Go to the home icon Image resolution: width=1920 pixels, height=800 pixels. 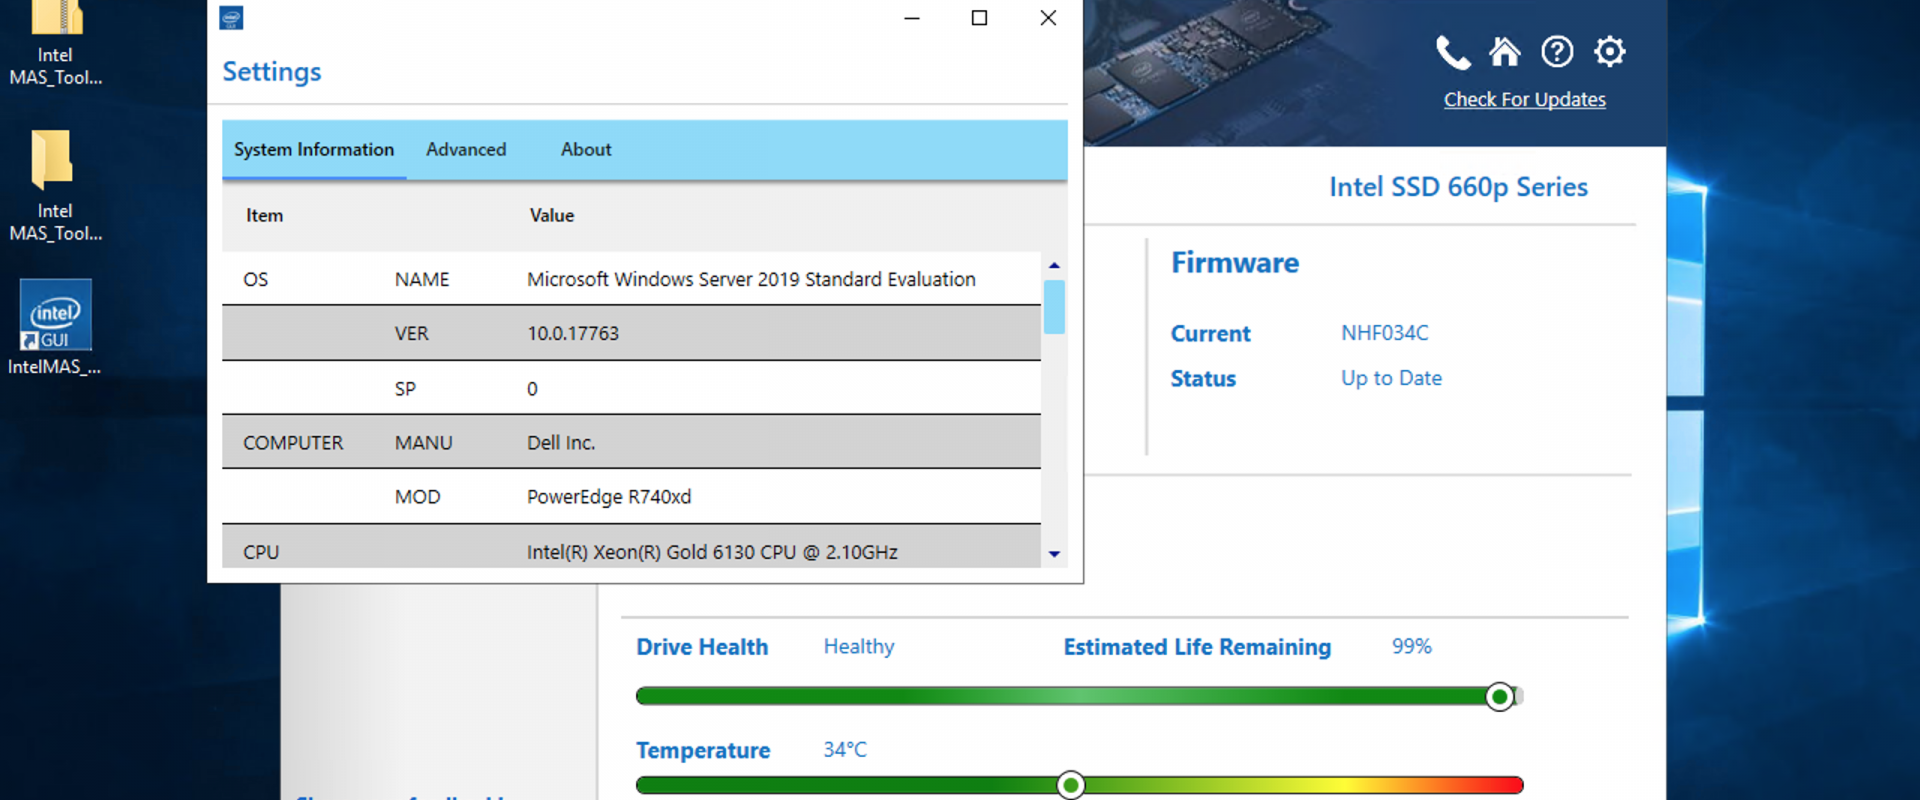point(1505,51)
